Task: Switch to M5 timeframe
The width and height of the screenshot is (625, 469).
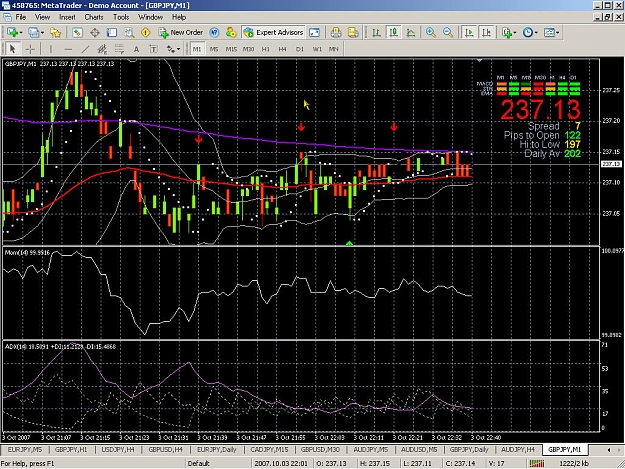Action: (214, 49)
